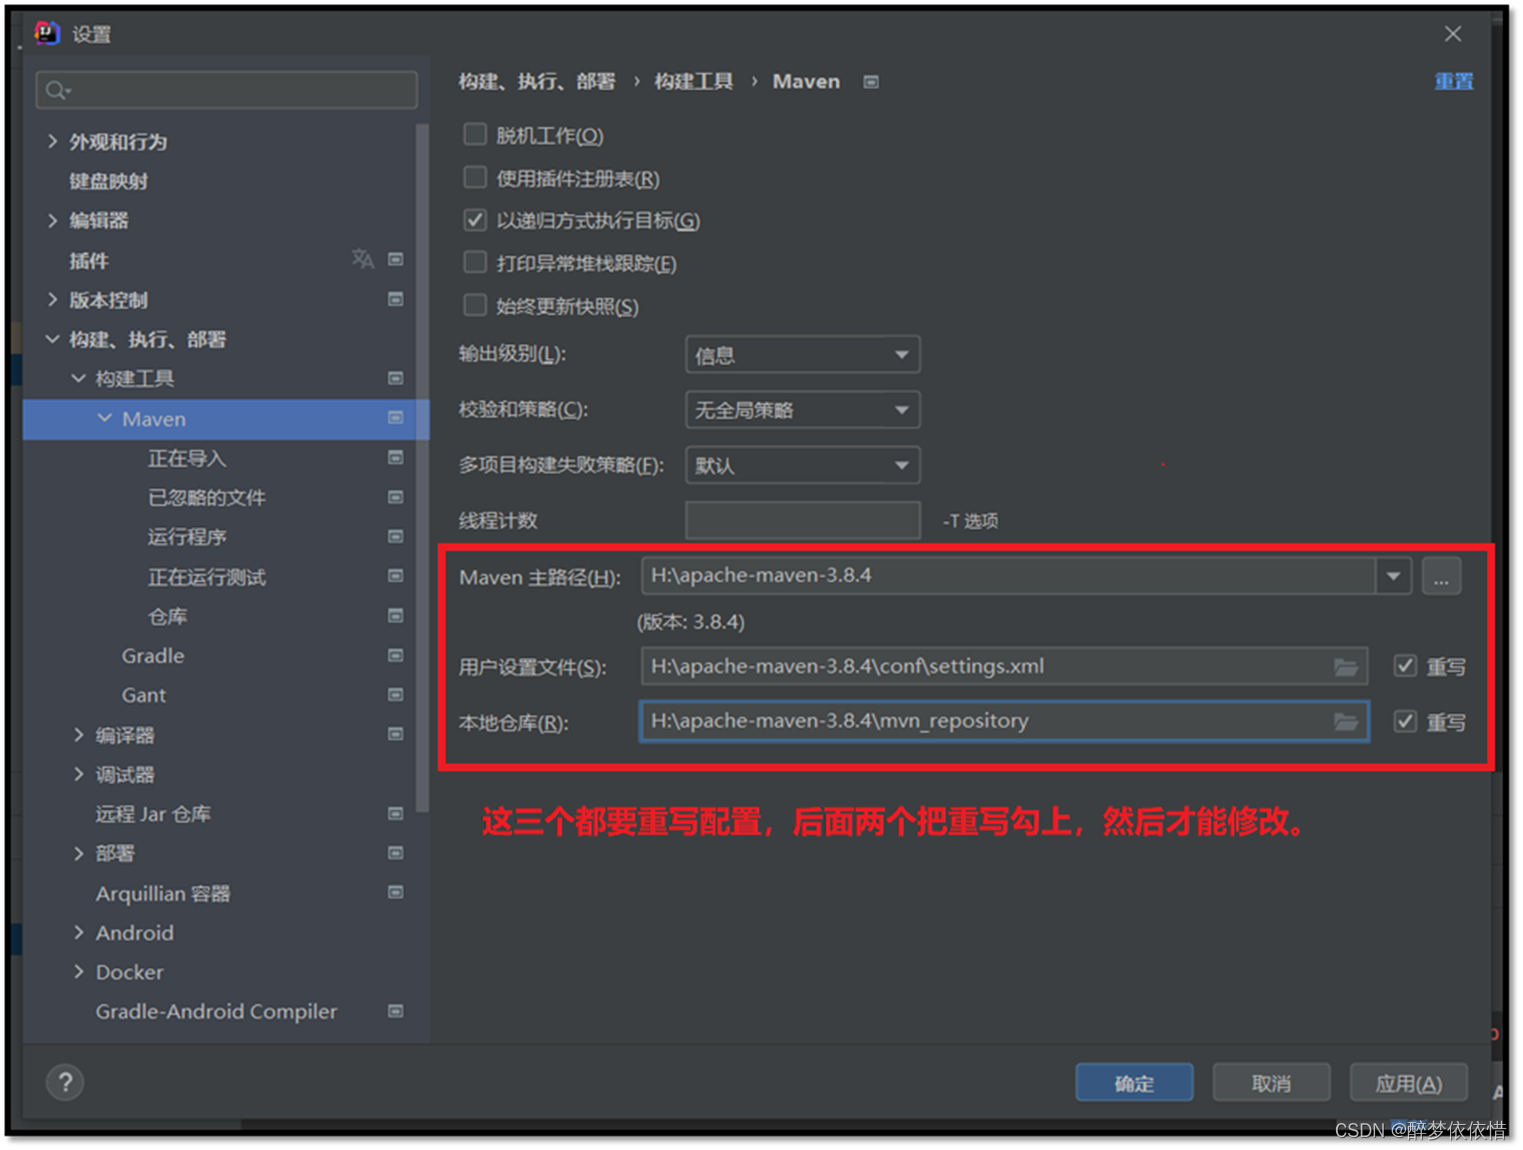Expand 编辑器 tree node
The height and width of the screenshot is (1150, 1523).
pos(53,220)
